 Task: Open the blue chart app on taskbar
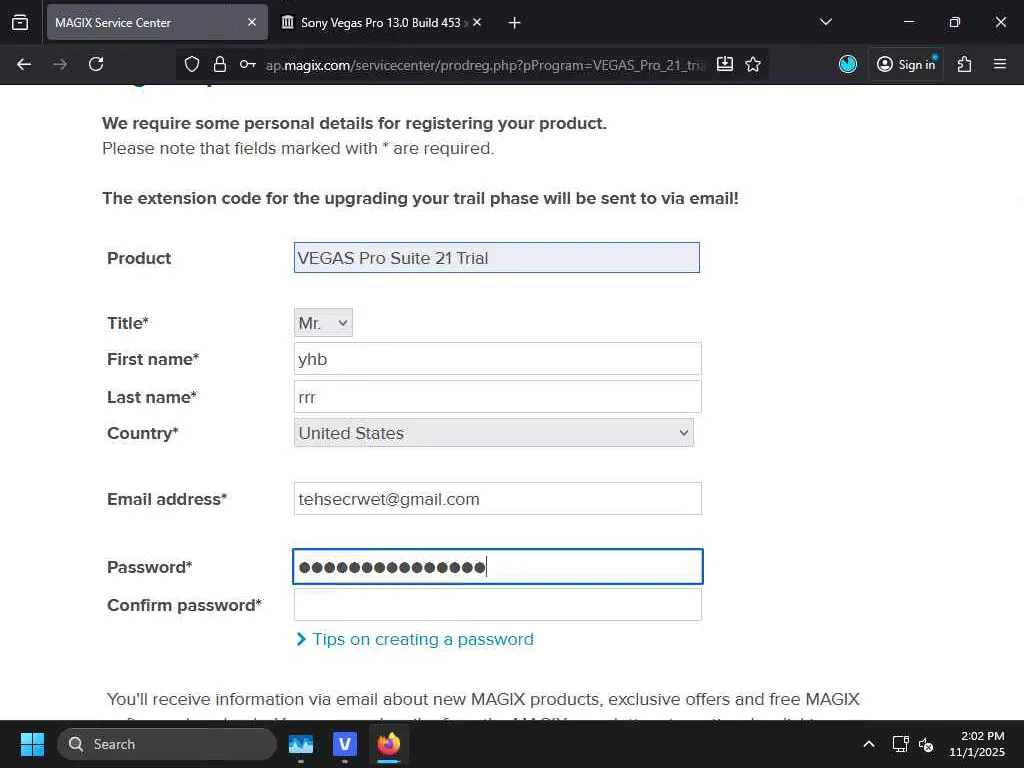[300, 744]
